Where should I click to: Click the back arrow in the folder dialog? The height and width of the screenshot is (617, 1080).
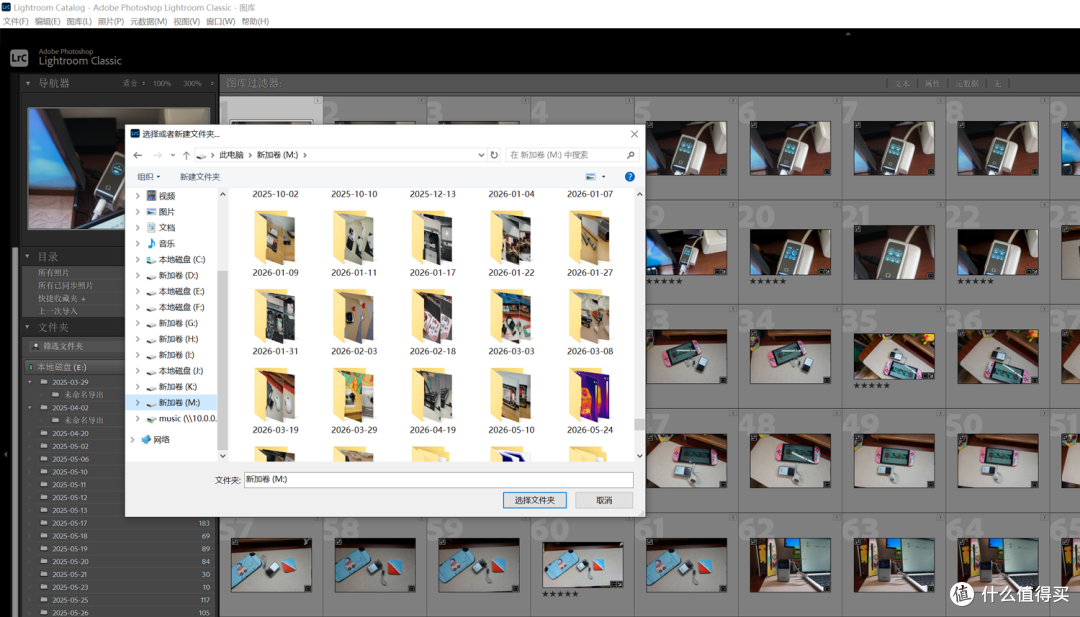click(x=138, y=155)
